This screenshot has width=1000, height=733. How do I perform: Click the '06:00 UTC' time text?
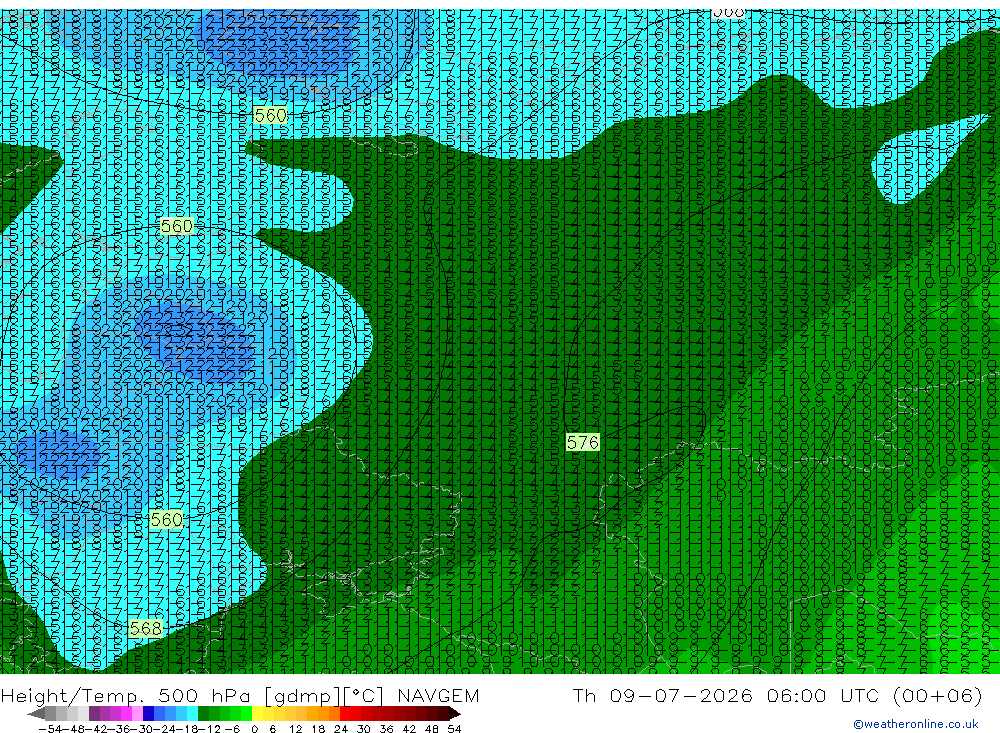tap(823, 695)
